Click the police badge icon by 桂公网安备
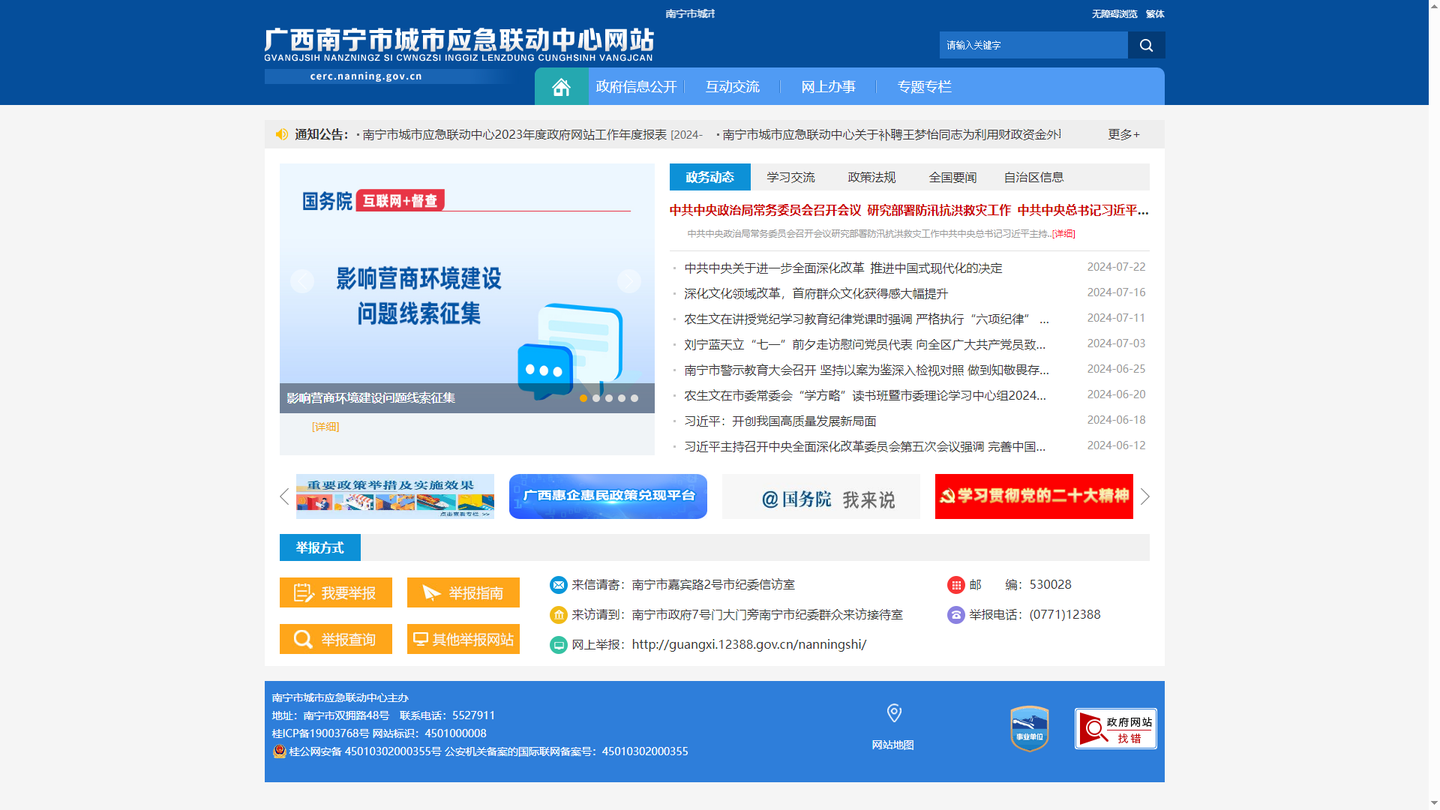Screen dimensions: 1440x810 [x=280, y=751]
